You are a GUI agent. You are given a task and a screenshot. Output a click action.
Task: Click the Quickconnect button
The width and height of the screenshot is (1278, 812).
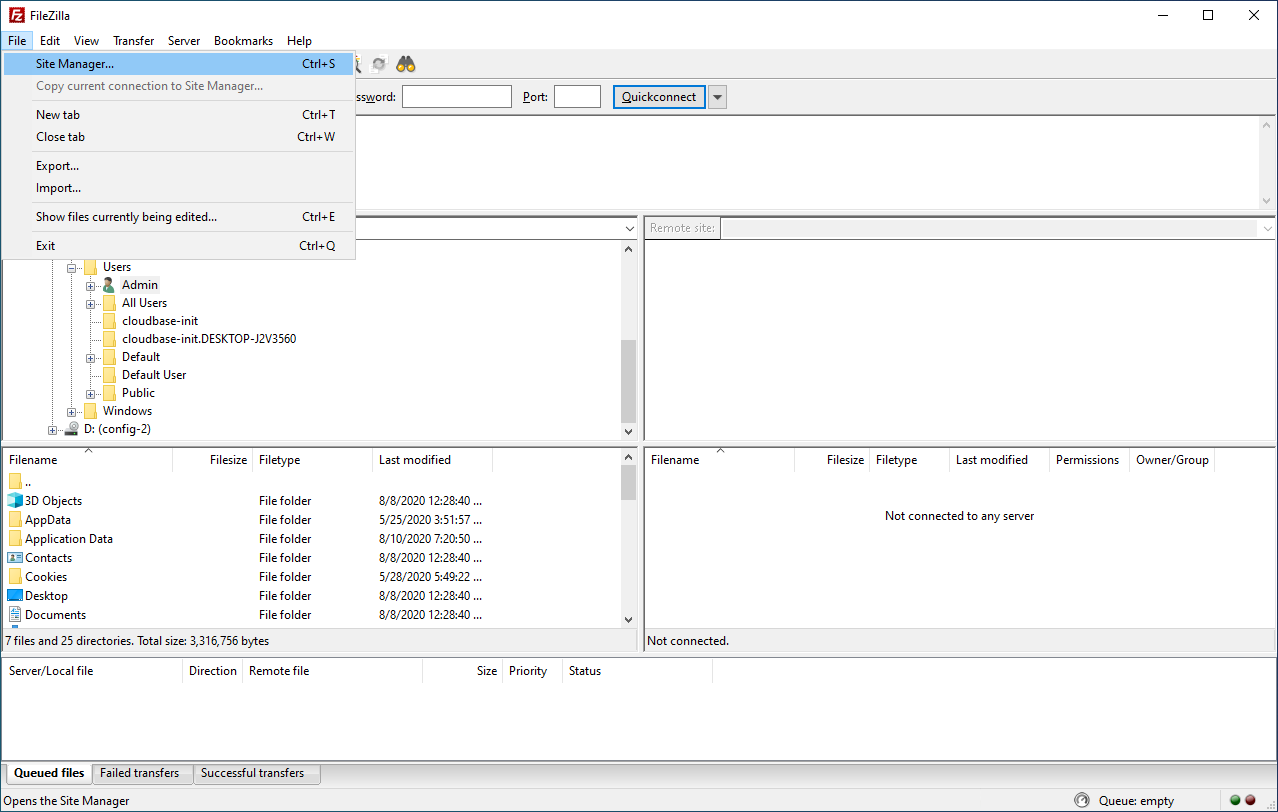pos(659,97)
